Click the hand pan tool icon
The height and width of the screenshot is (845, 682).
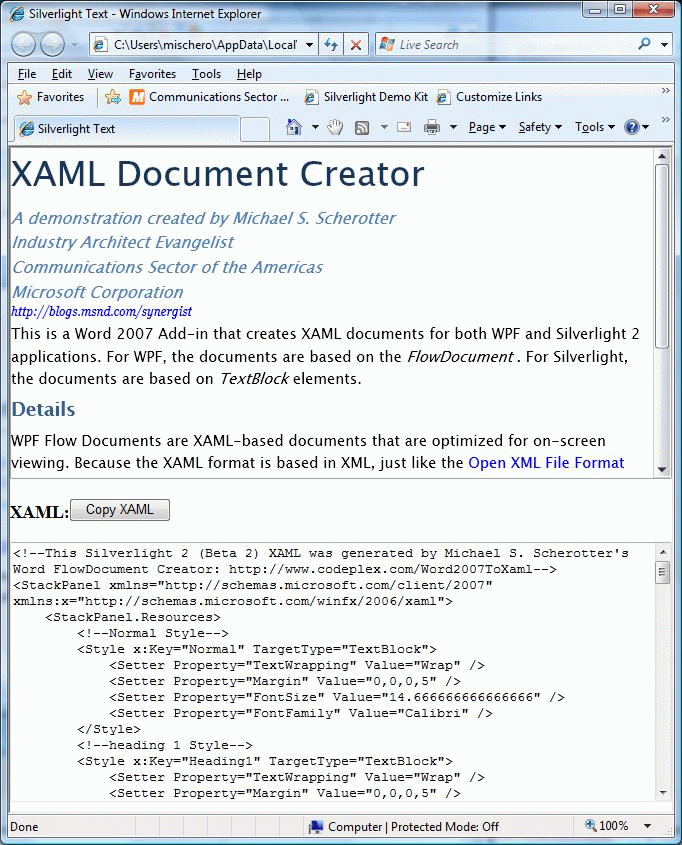coord(335,127)
